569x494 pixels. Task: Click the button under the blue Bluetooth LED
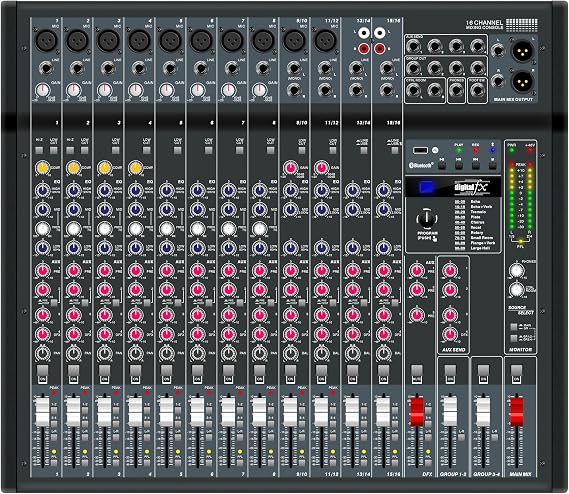492,166
